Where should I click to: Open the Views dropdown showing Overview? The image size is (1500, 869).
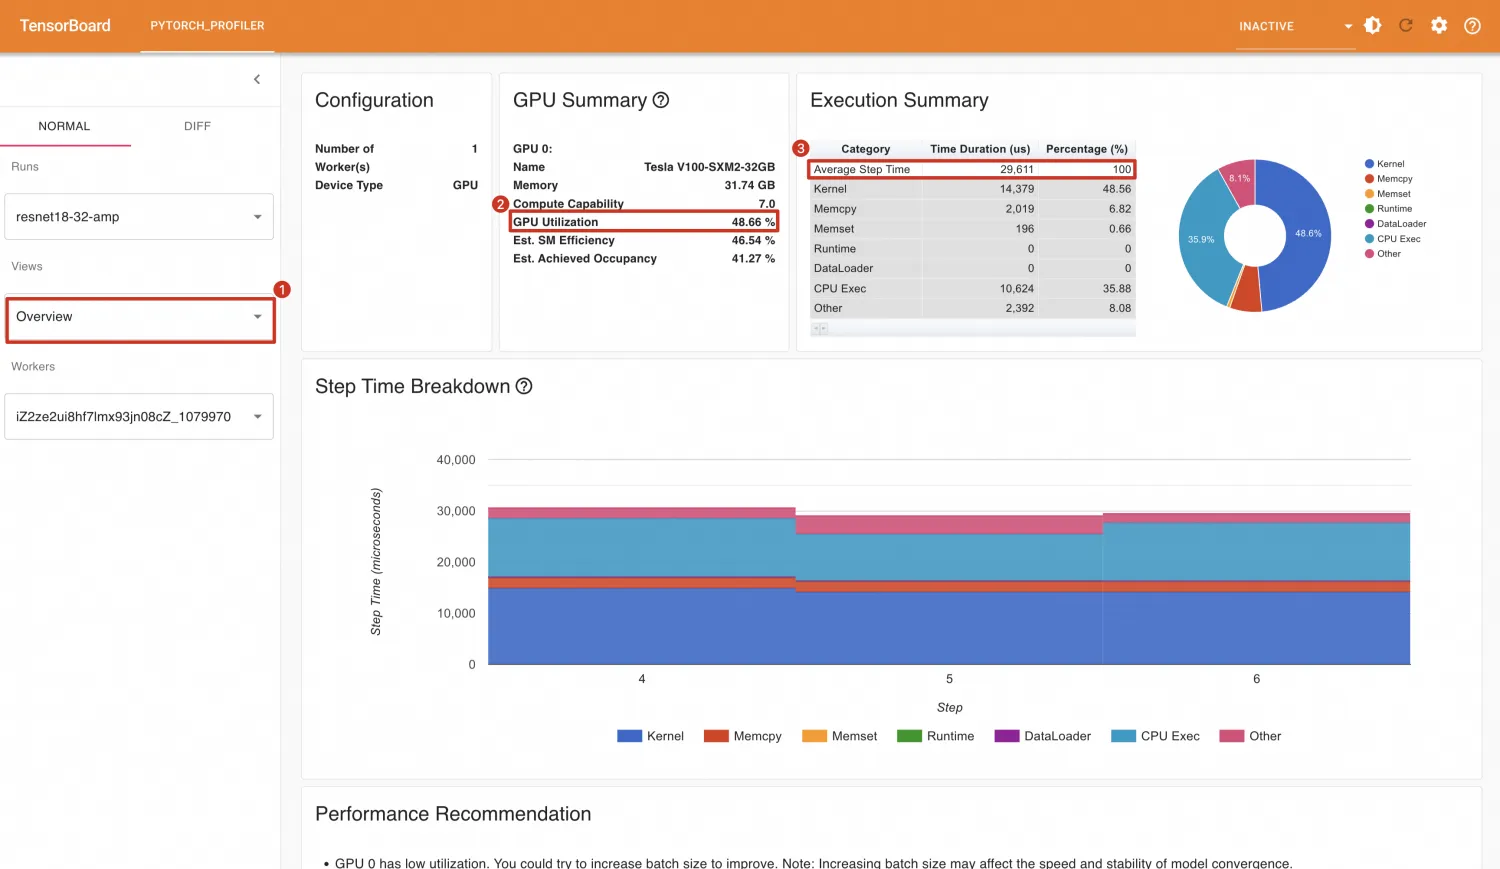(139, 317)
